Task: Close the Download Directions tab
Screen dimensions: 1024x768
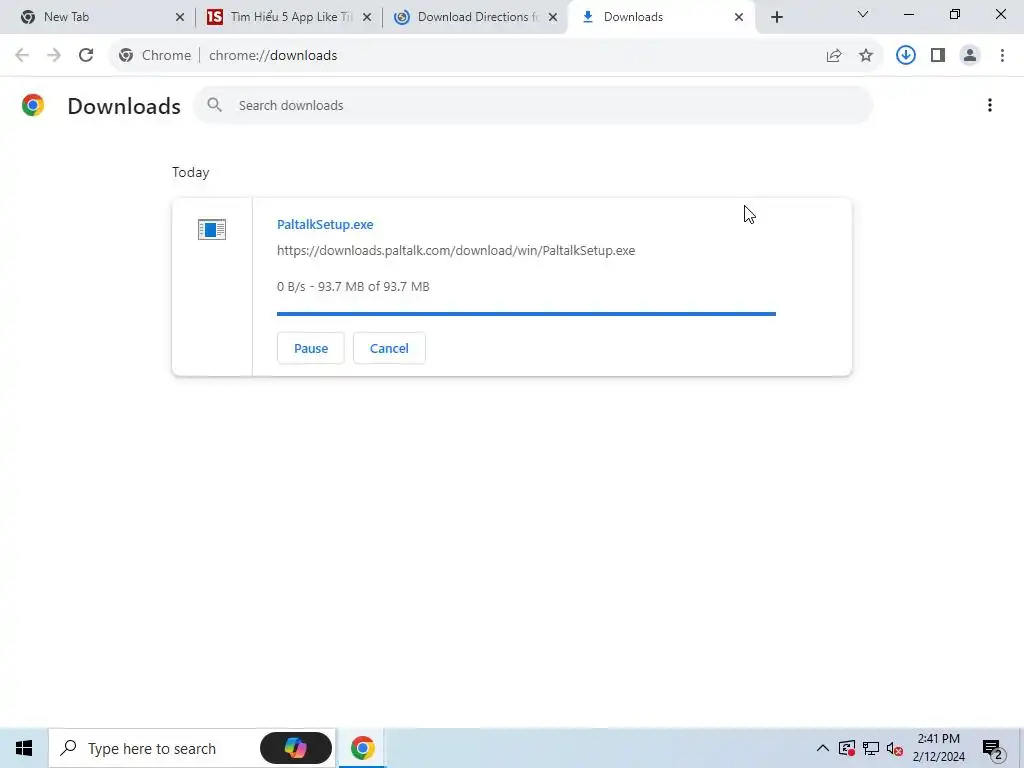Action: tap(553, 18)
